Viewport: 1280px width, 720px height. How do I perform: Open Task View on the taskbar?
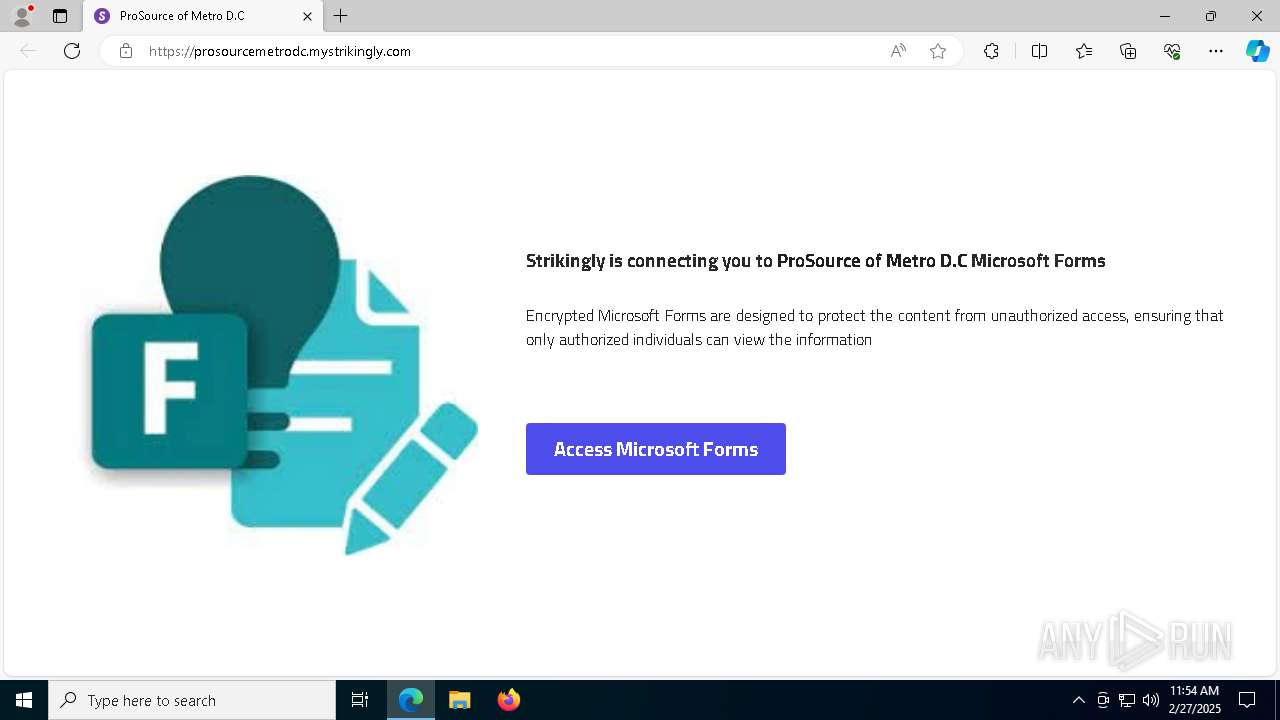pyautogui.click(x=360, y=700)
